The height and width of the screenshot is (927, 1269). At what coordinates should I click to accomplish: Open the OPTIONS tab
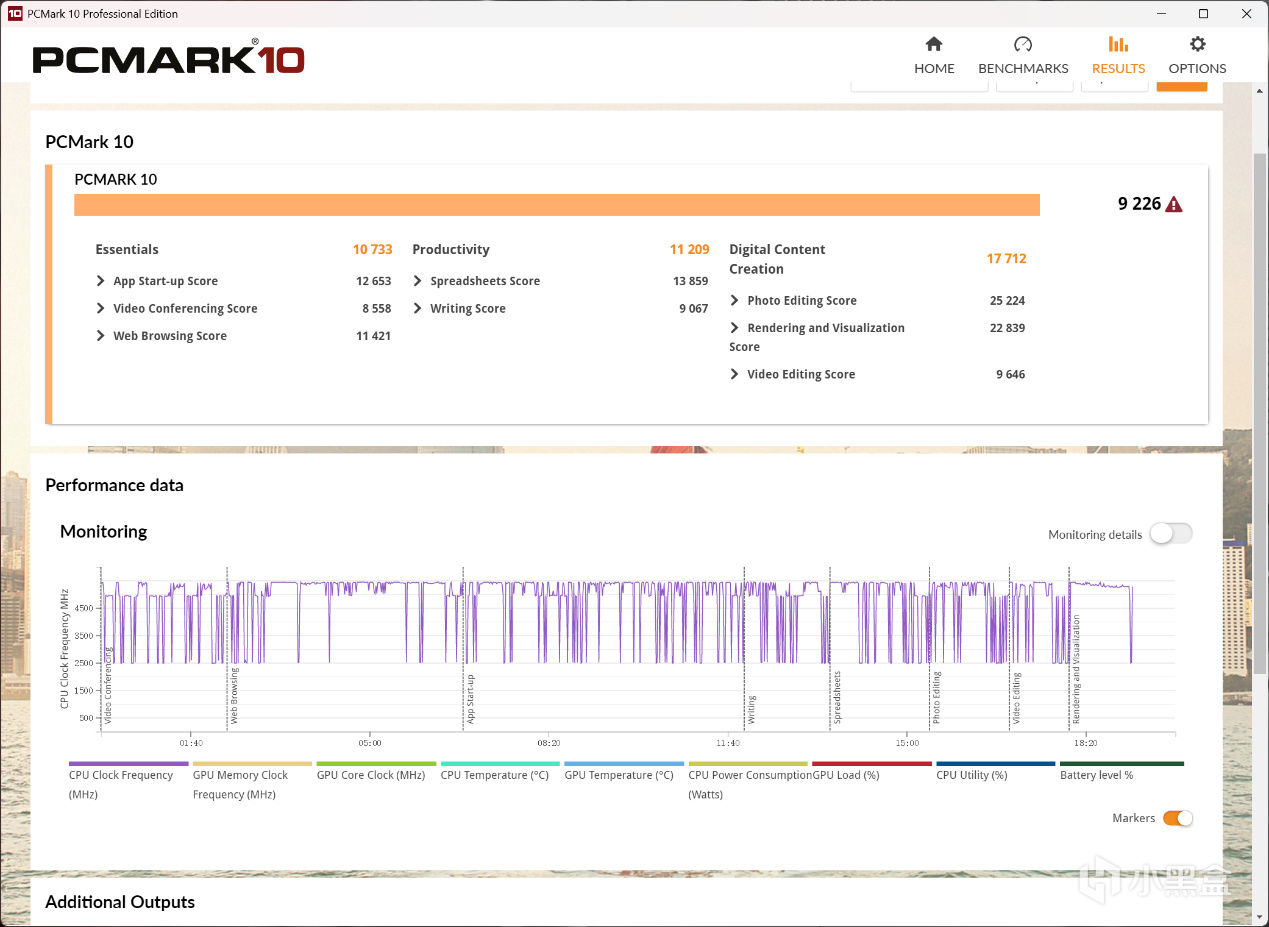(x=1197, y=56)
